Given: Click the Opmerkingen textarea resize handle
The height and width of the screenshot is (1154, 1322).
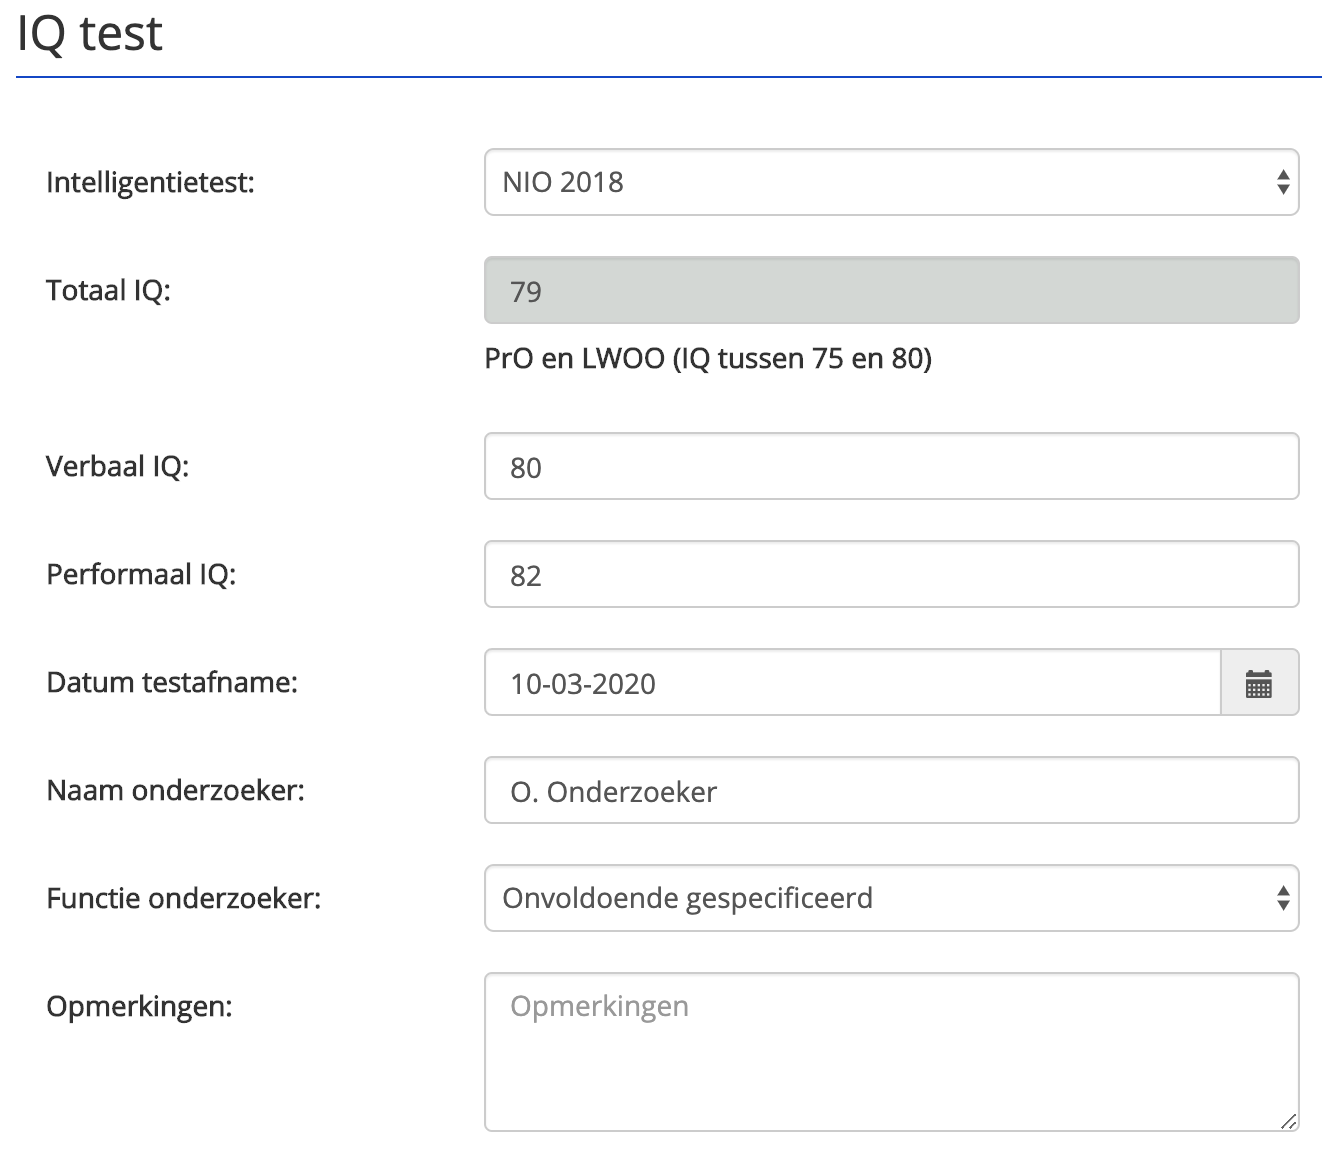Looking at the screenshot, I should coord(1289,1121).
